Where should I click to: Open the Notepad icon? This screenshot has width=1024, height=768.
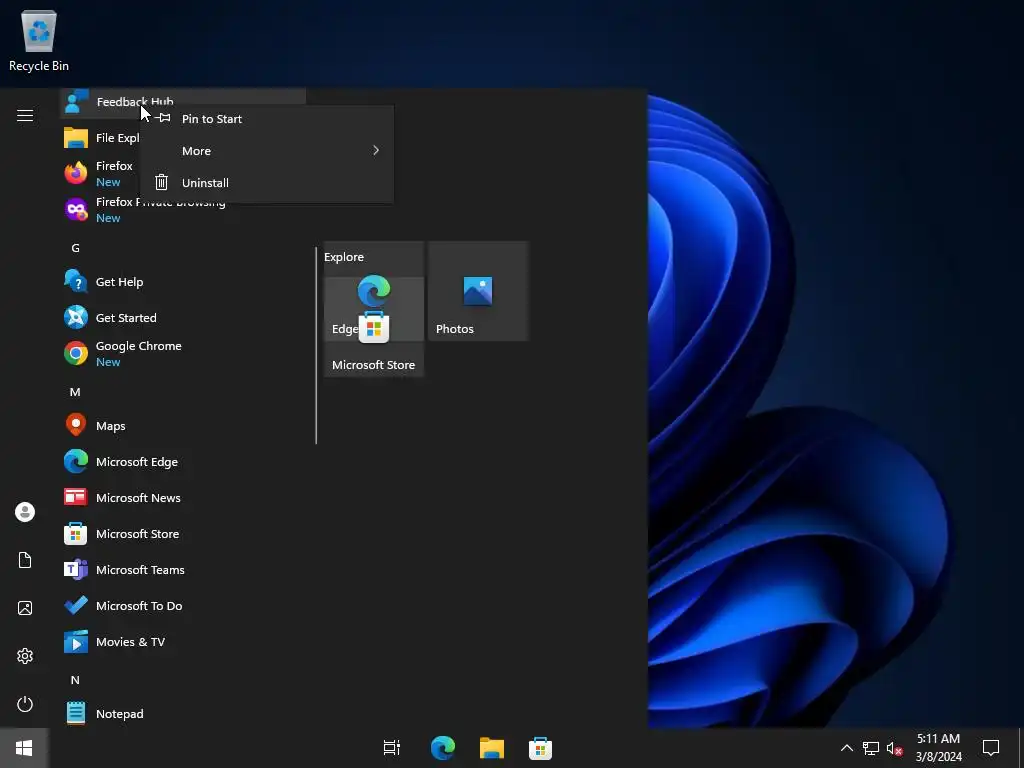pyautogui.click(x=76, y=714)
